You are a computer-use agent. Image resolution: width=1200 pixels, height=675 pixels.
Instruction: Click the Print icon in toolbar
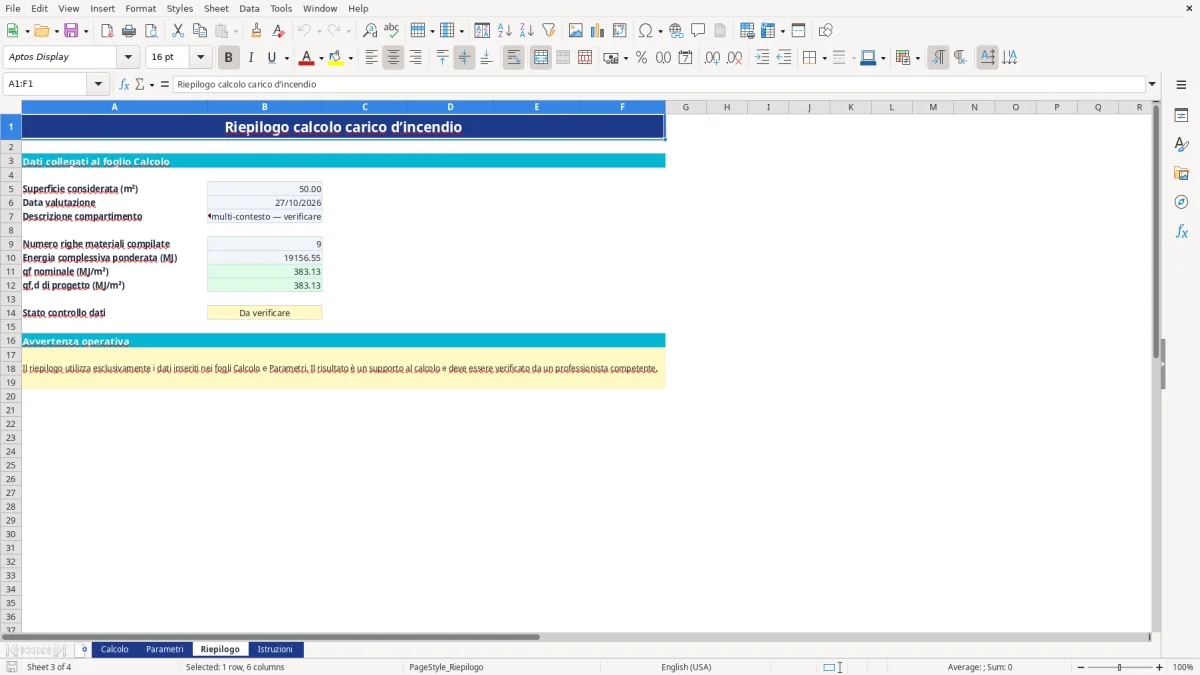129,31
